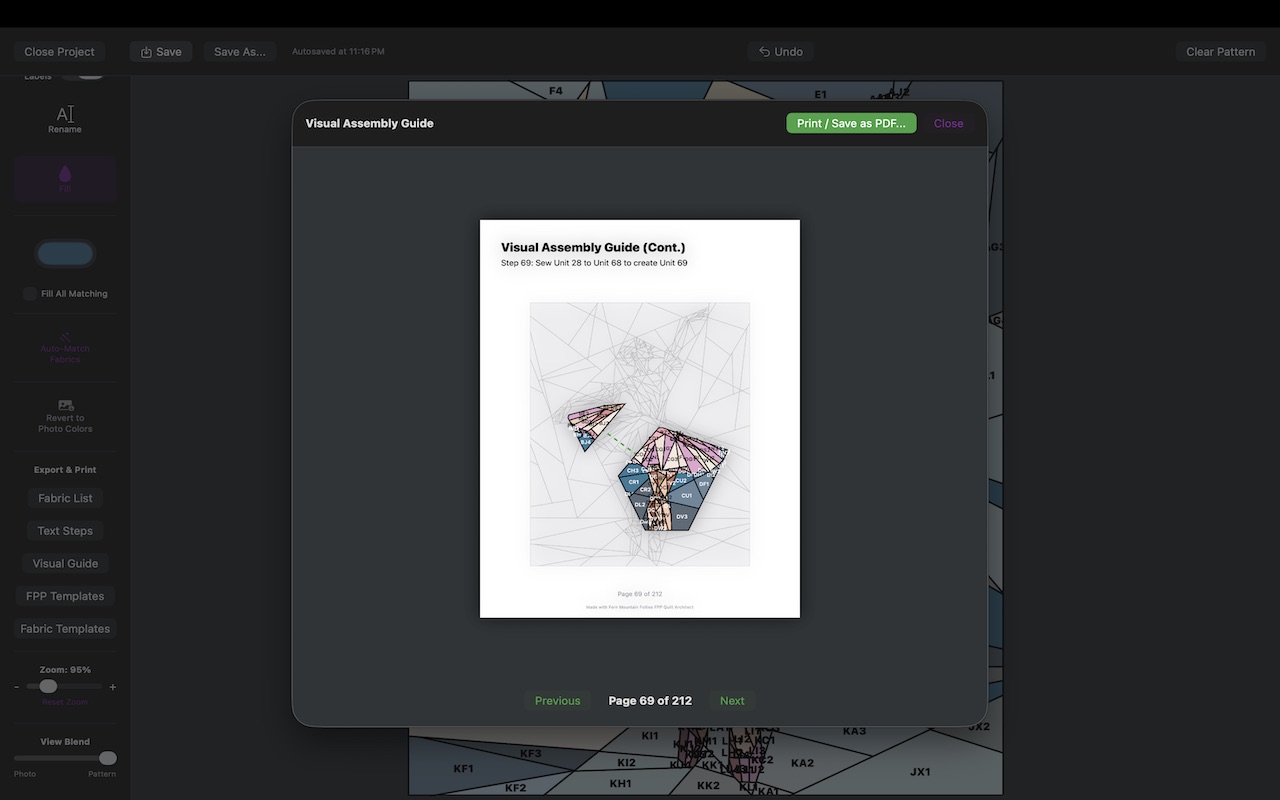Click the Revert to Photo Colors icon
1280x800 pixels.
click(65, 405)
